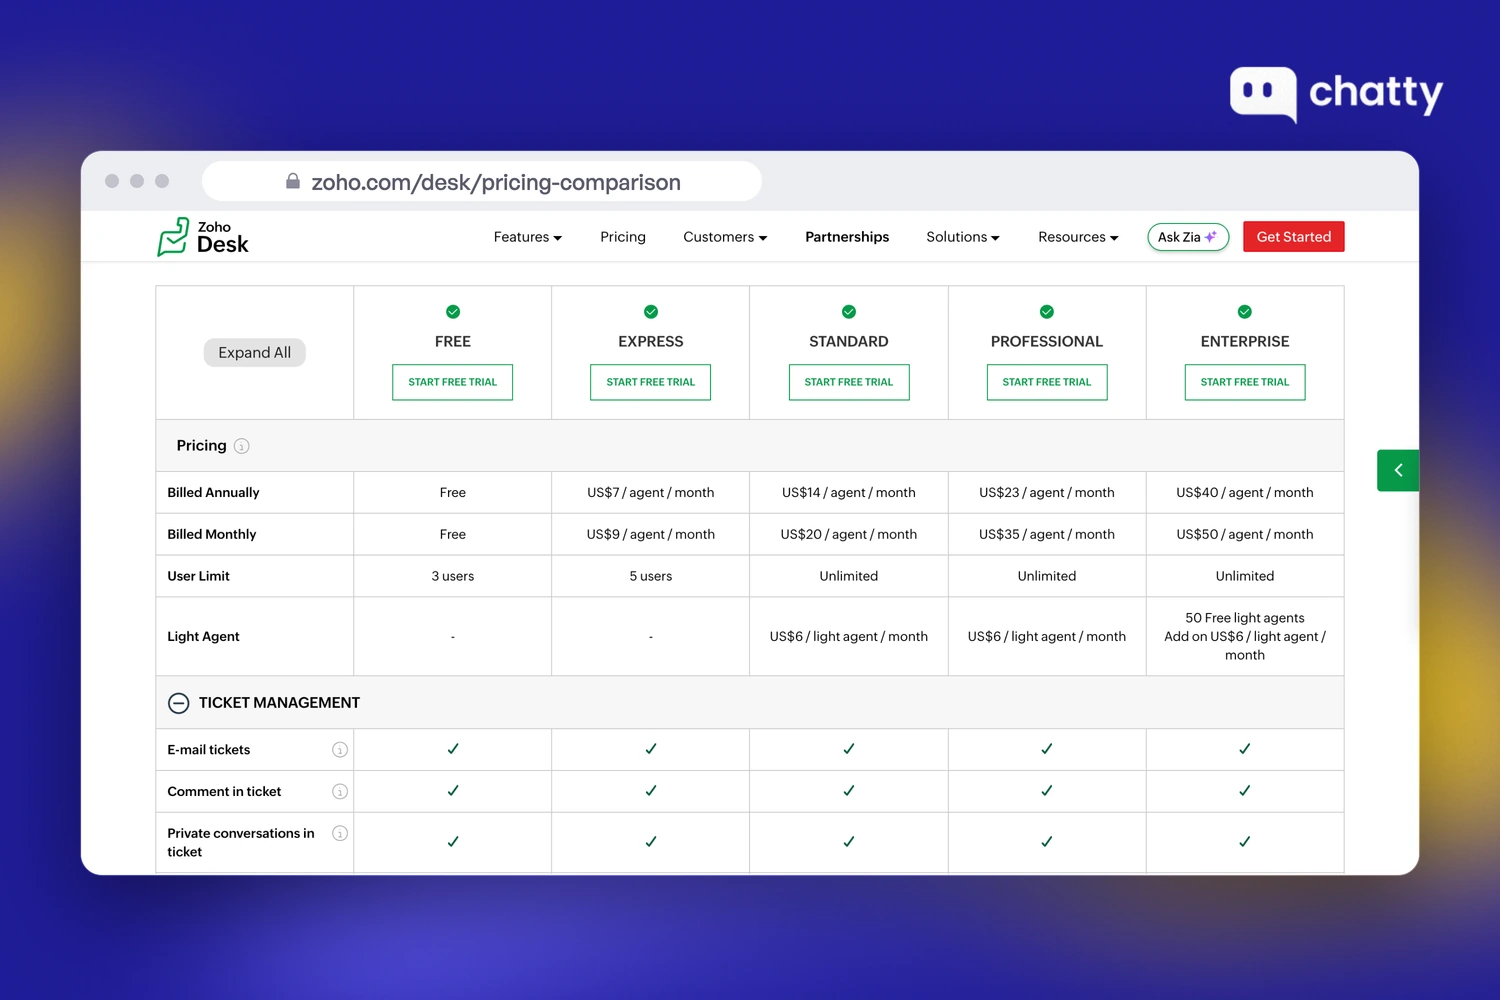Click the 'US$9 / agent / month' cell
The image size is (1500, 1000).
[651, 535]
